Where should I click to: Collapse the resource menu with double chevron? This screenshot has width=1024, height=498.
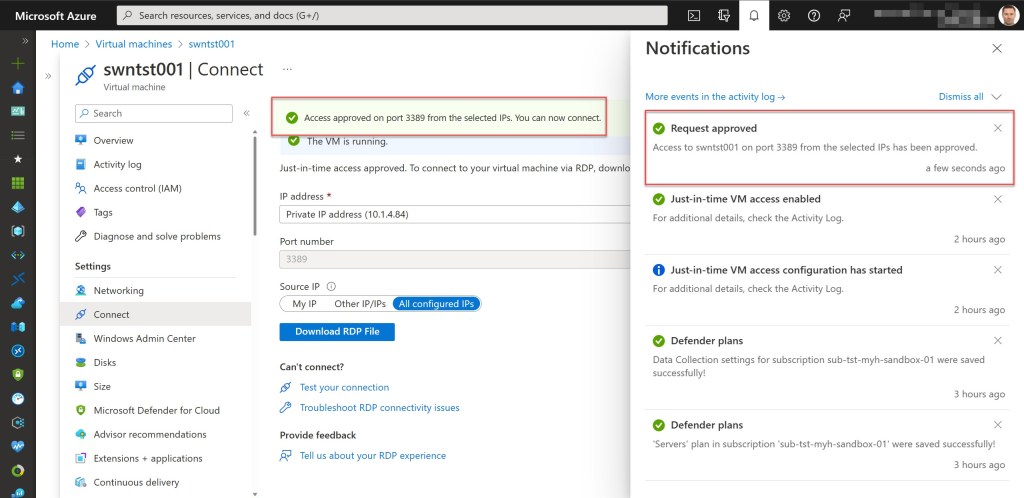click(246, 113)
